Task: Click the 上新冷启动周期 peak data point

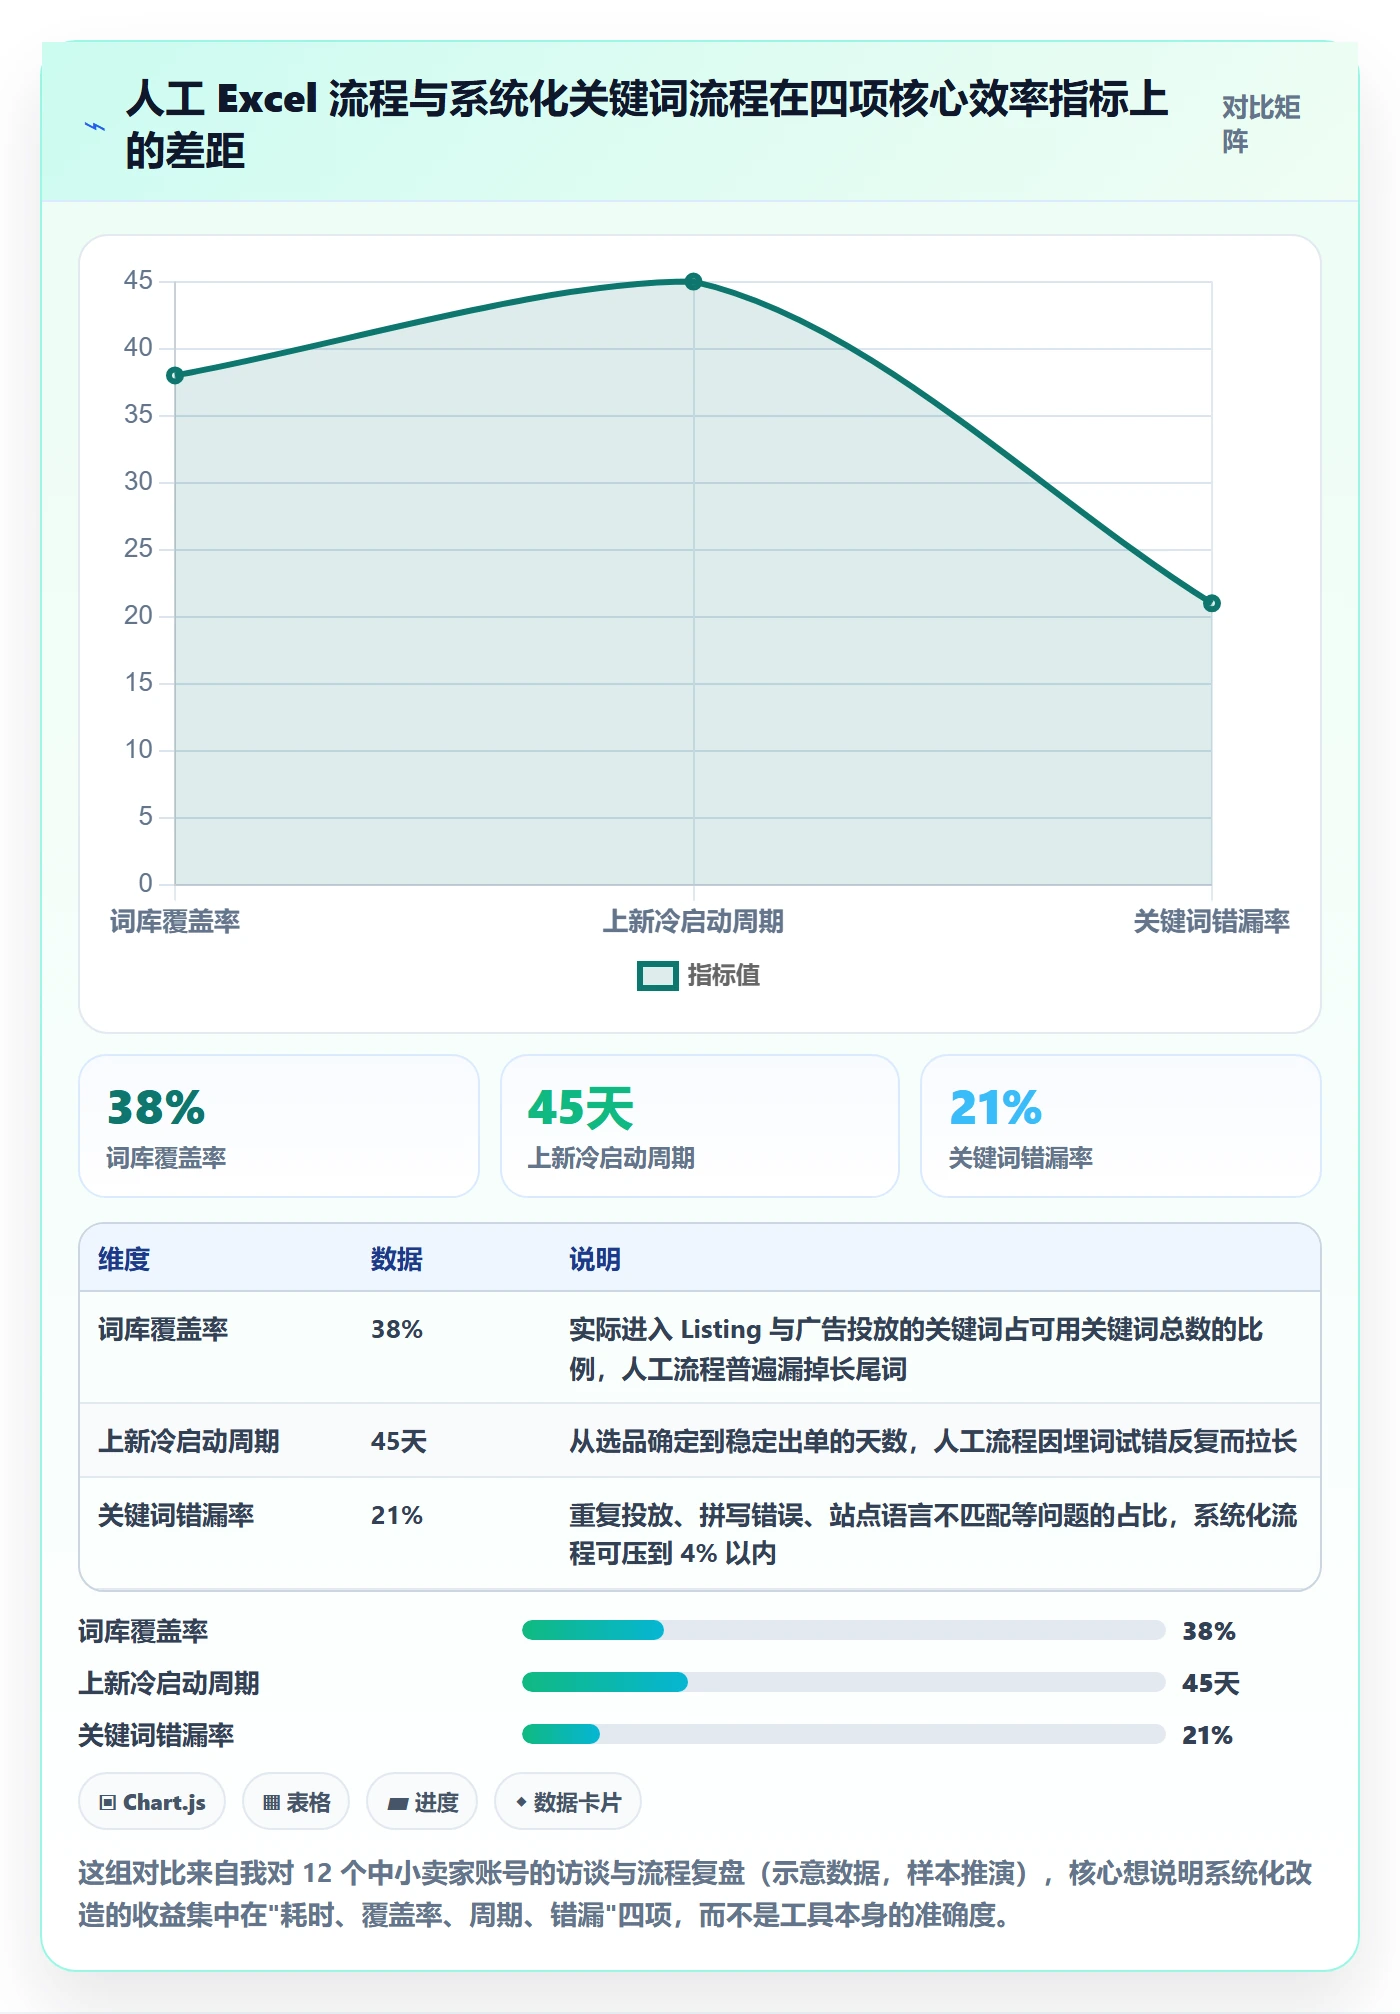Action: coord(693,282)
